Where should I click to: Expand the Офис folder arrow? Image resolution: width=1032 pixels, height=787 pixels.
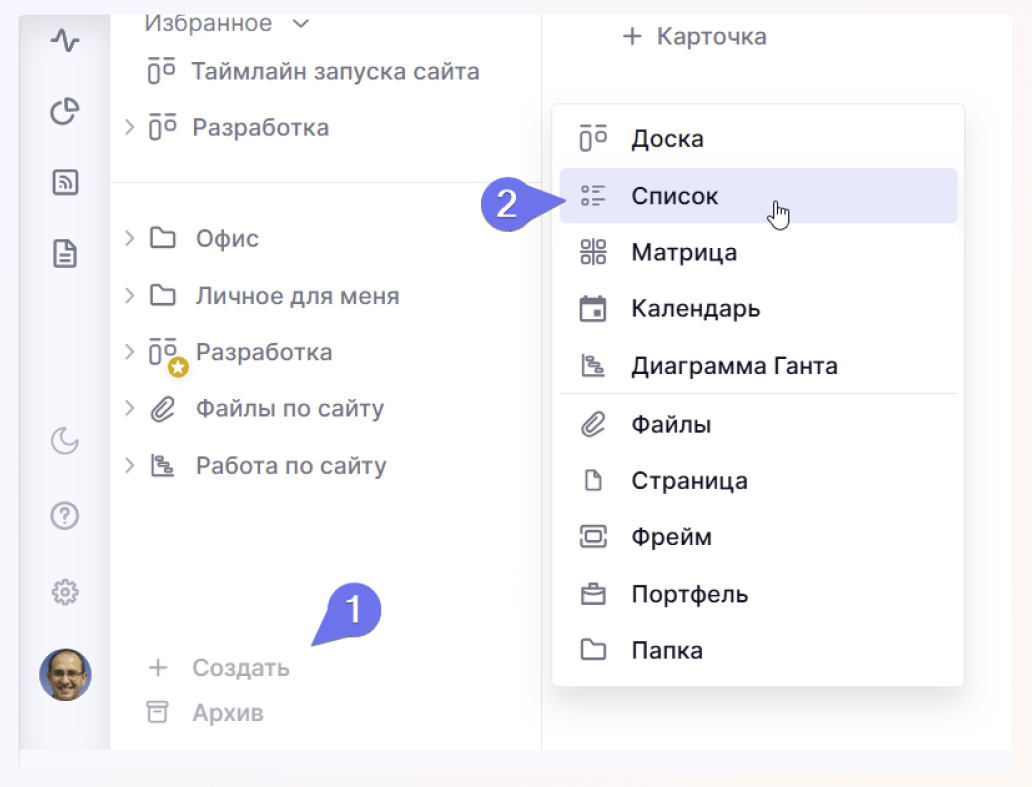point(129,238)
